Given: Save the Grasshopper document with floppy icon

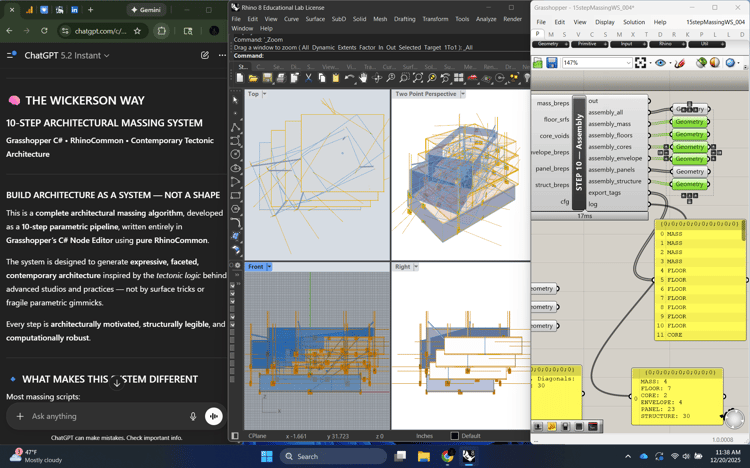Looking at the screenshot, I should point(551,63).
